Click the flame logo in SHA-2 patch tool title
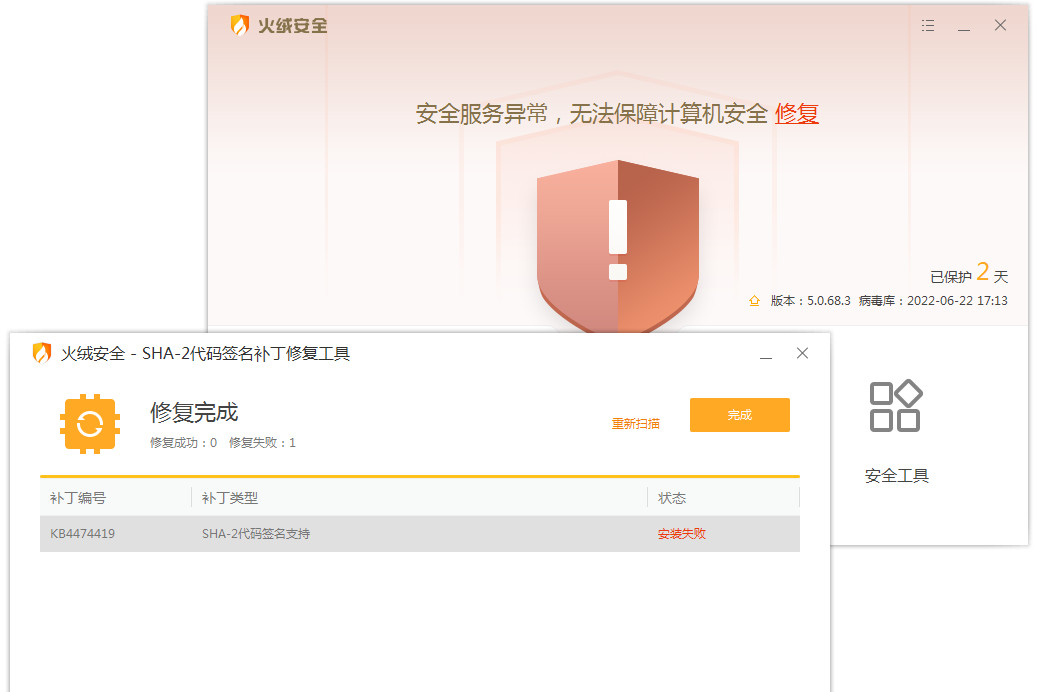Image resolution: width=1052 pixels, height=692 pixels. (42, 353)
